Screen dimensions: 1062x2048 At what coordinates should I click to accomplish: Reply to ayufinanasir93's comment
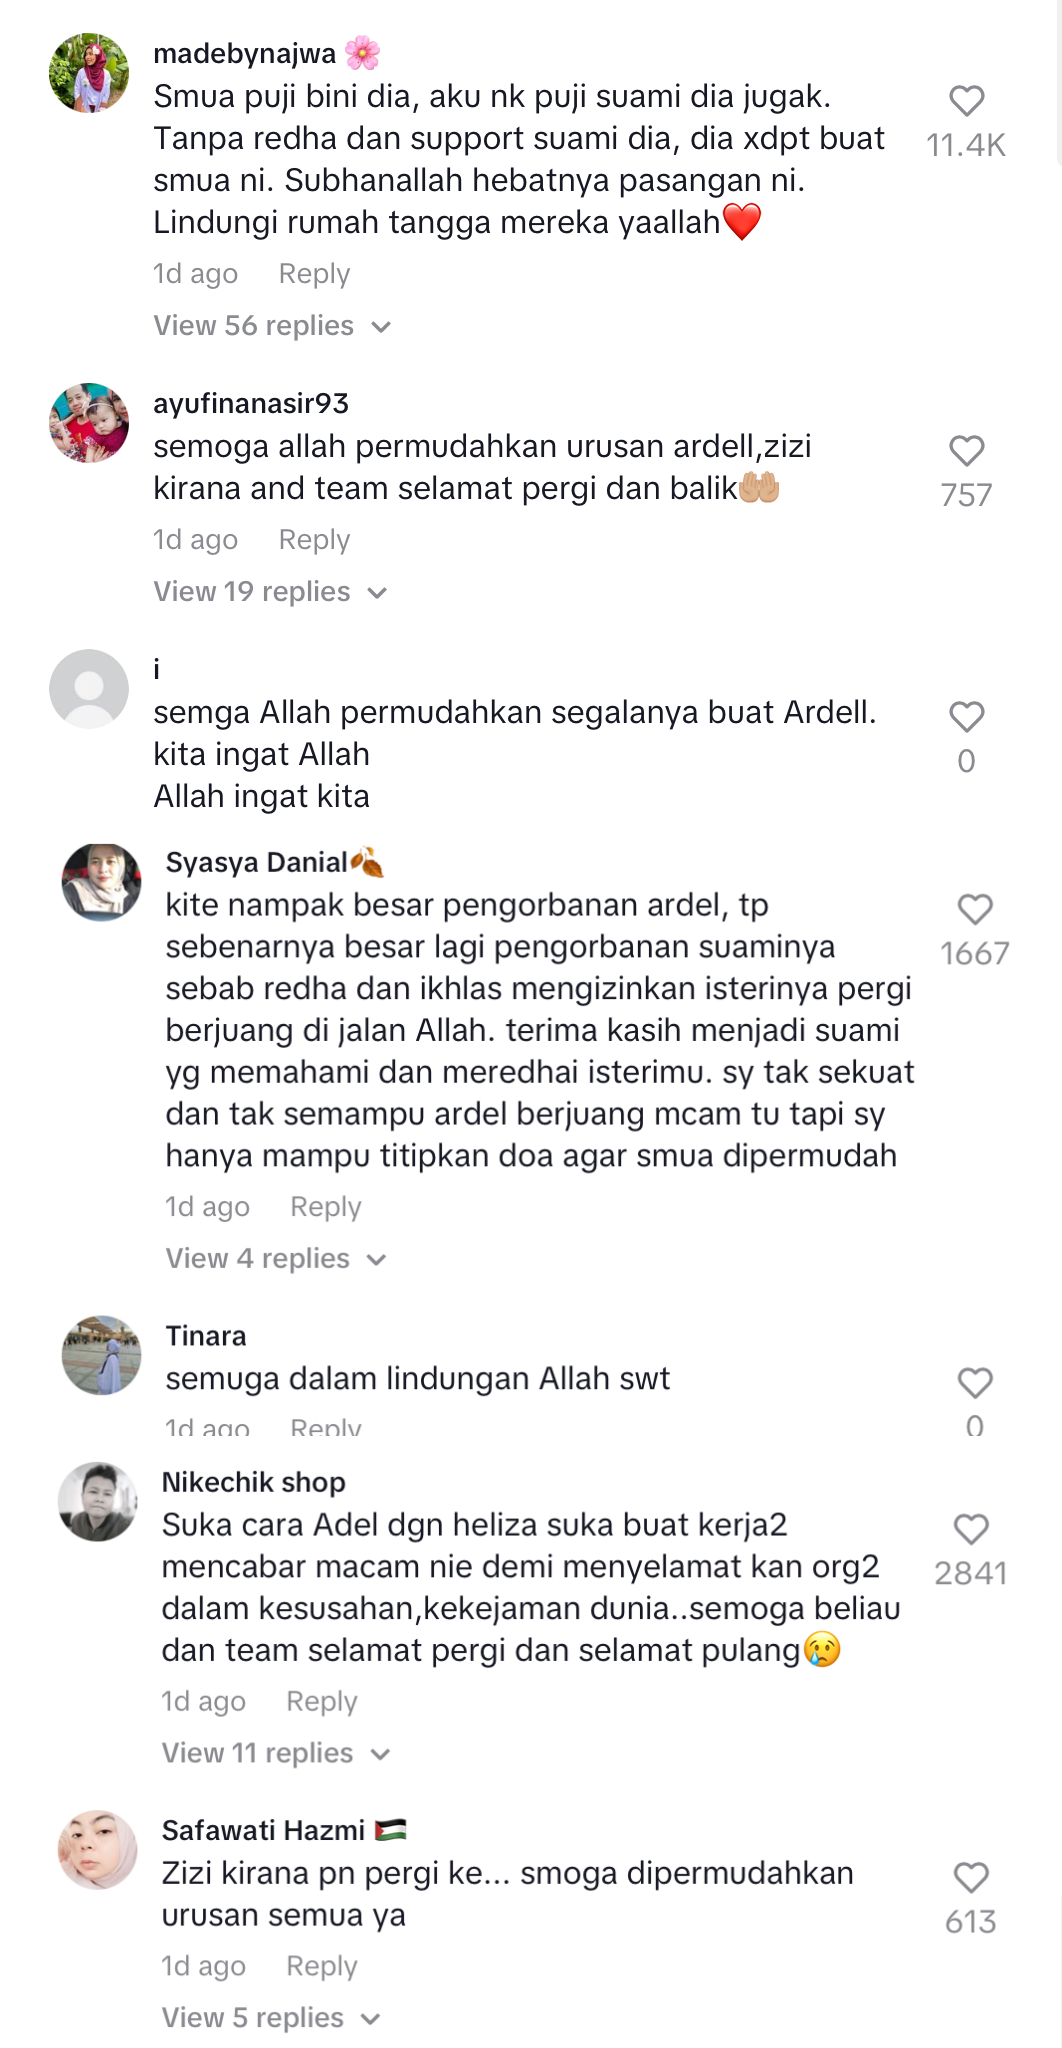pos(314,540)
